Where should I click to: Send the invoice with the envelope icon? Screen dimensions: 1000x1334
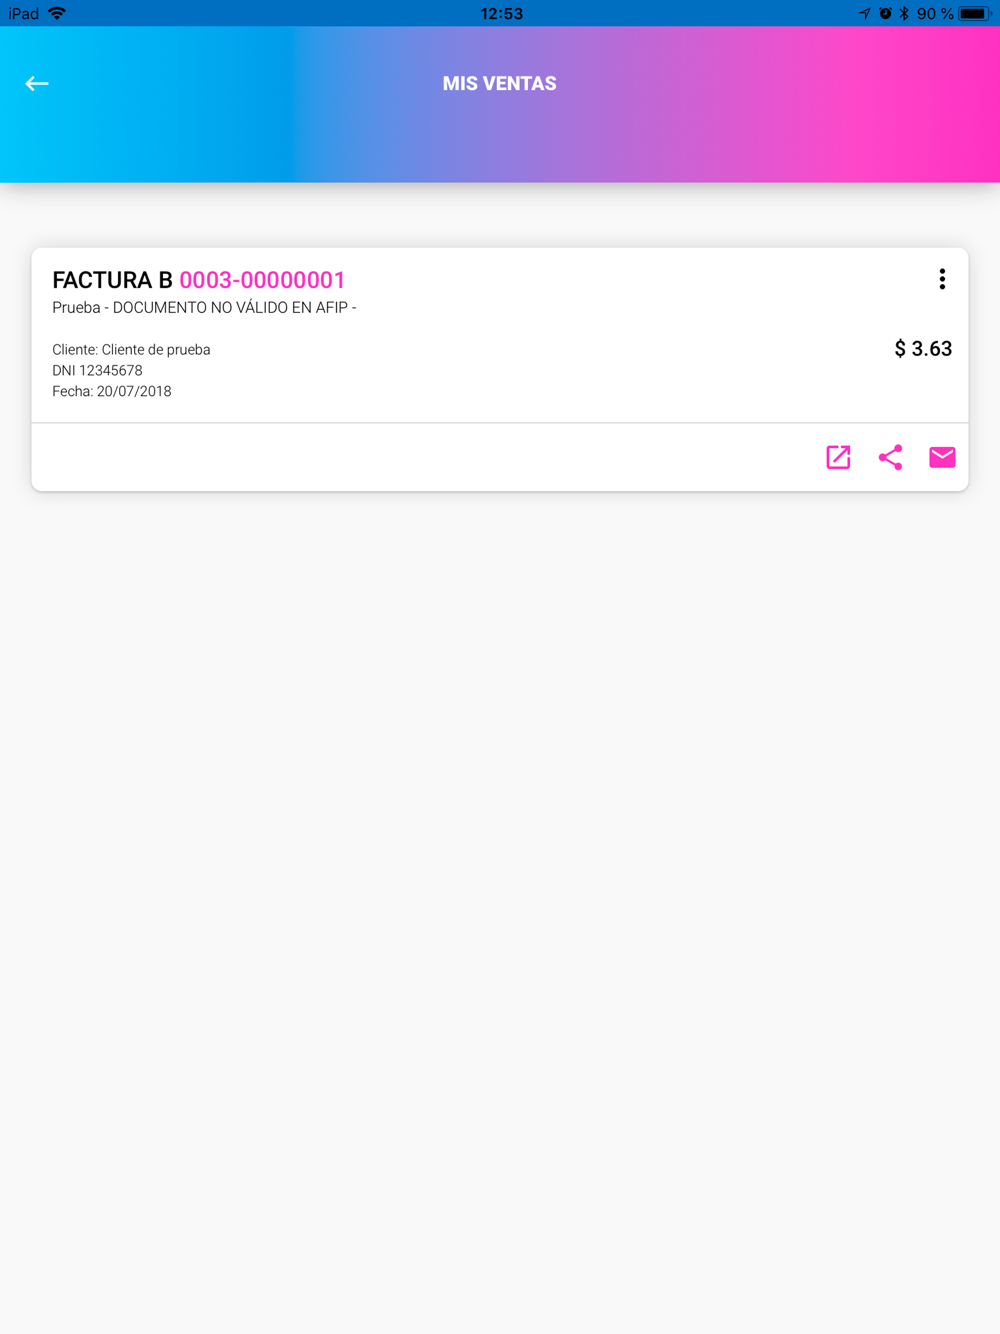(x=942, y=457)
